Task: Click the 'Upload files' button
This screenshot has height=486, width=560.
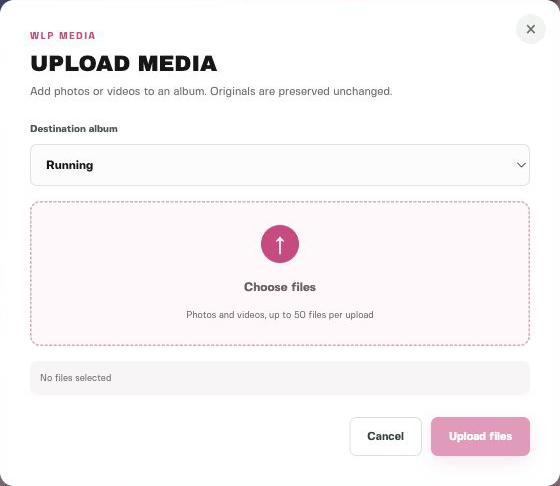Action: point(480,436)
